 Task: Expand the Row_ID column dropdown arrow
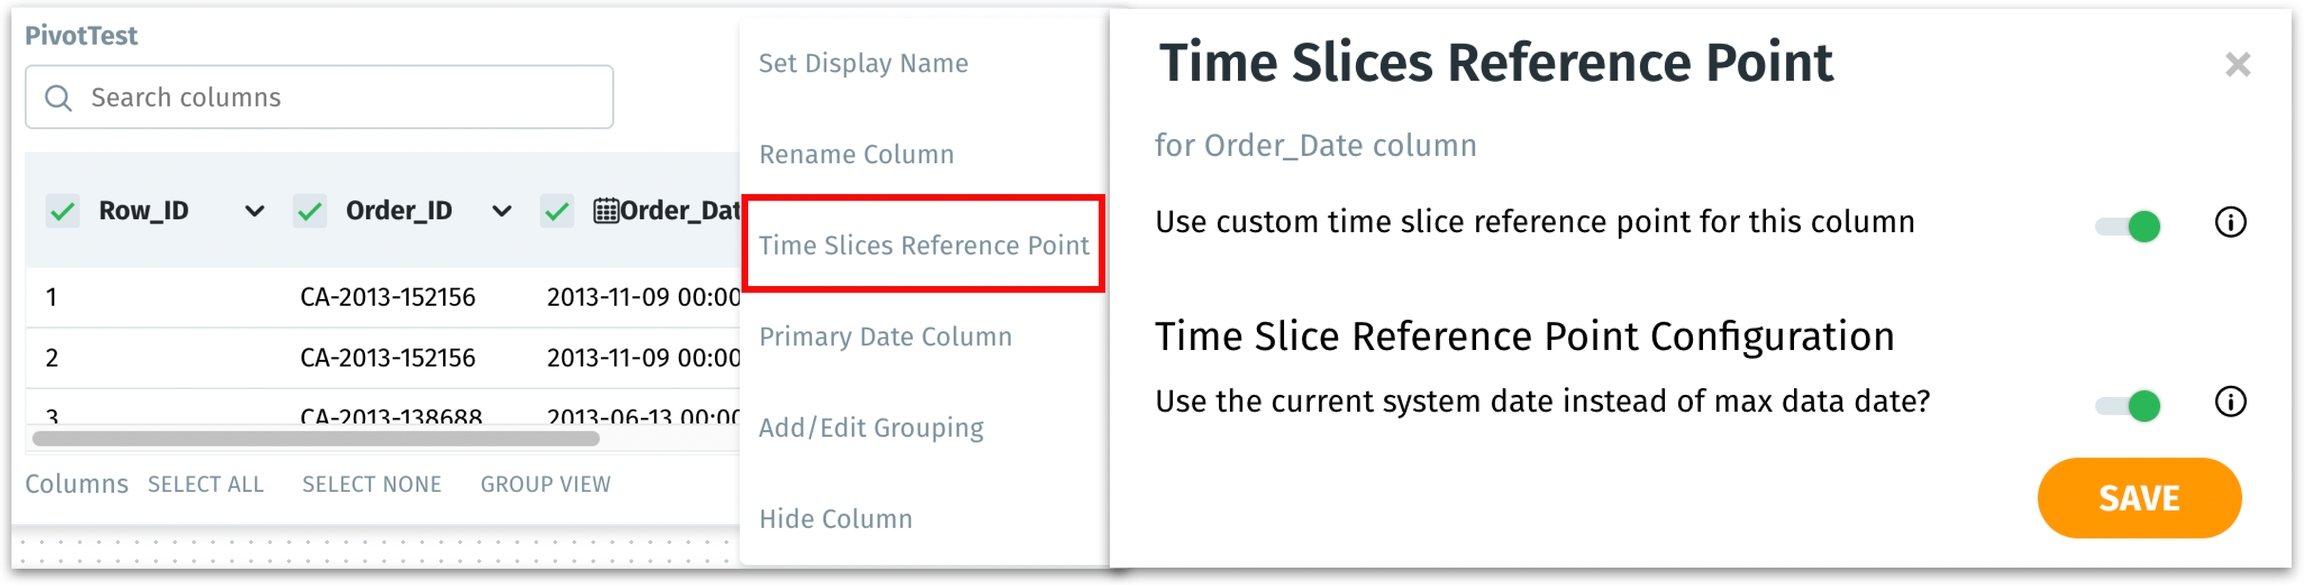[254, 211]
